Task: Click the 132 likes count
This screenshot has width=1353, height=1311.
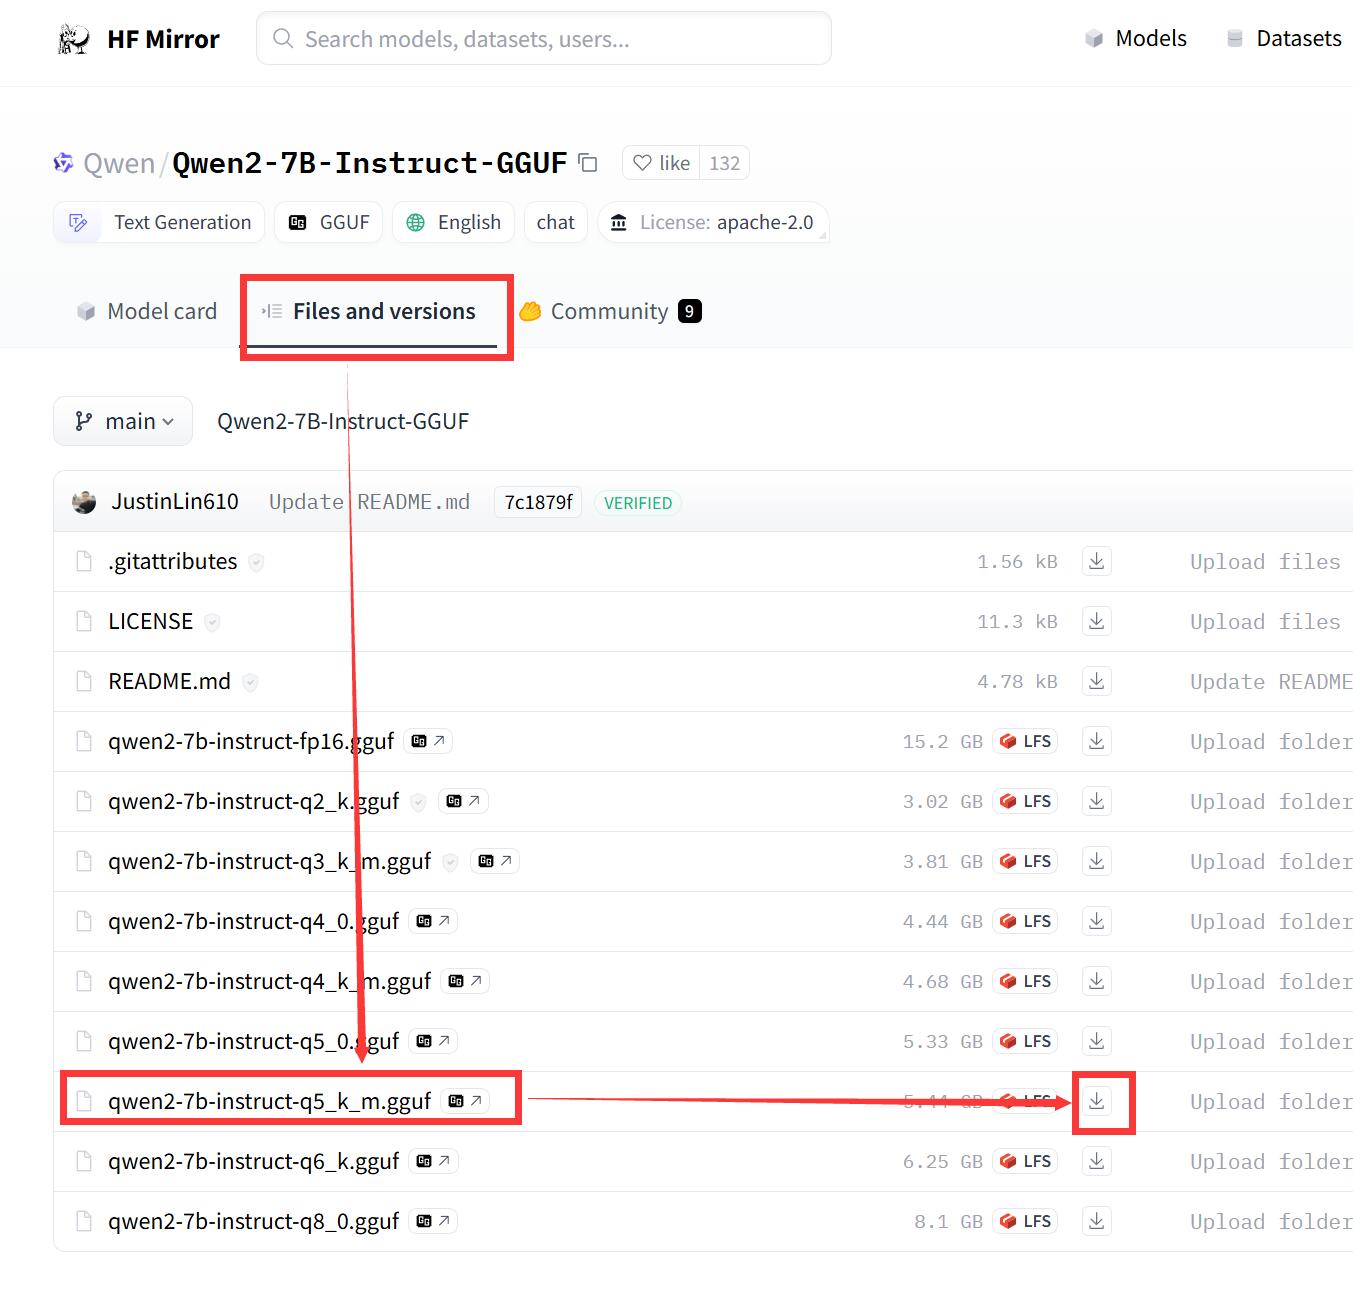Action: point(724,163)
